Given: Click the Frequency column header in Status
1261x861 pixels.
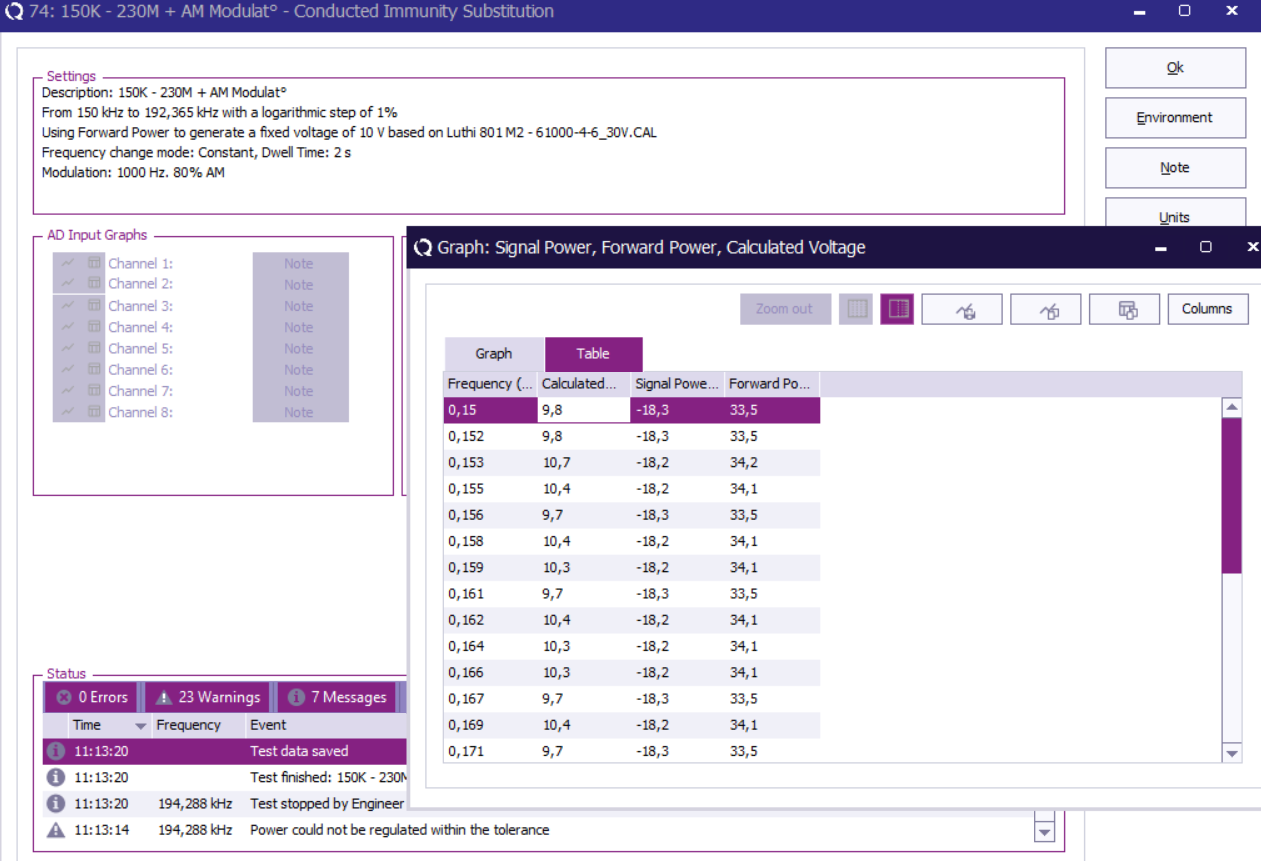Looking at the screenshot, I should pos(188,725).
